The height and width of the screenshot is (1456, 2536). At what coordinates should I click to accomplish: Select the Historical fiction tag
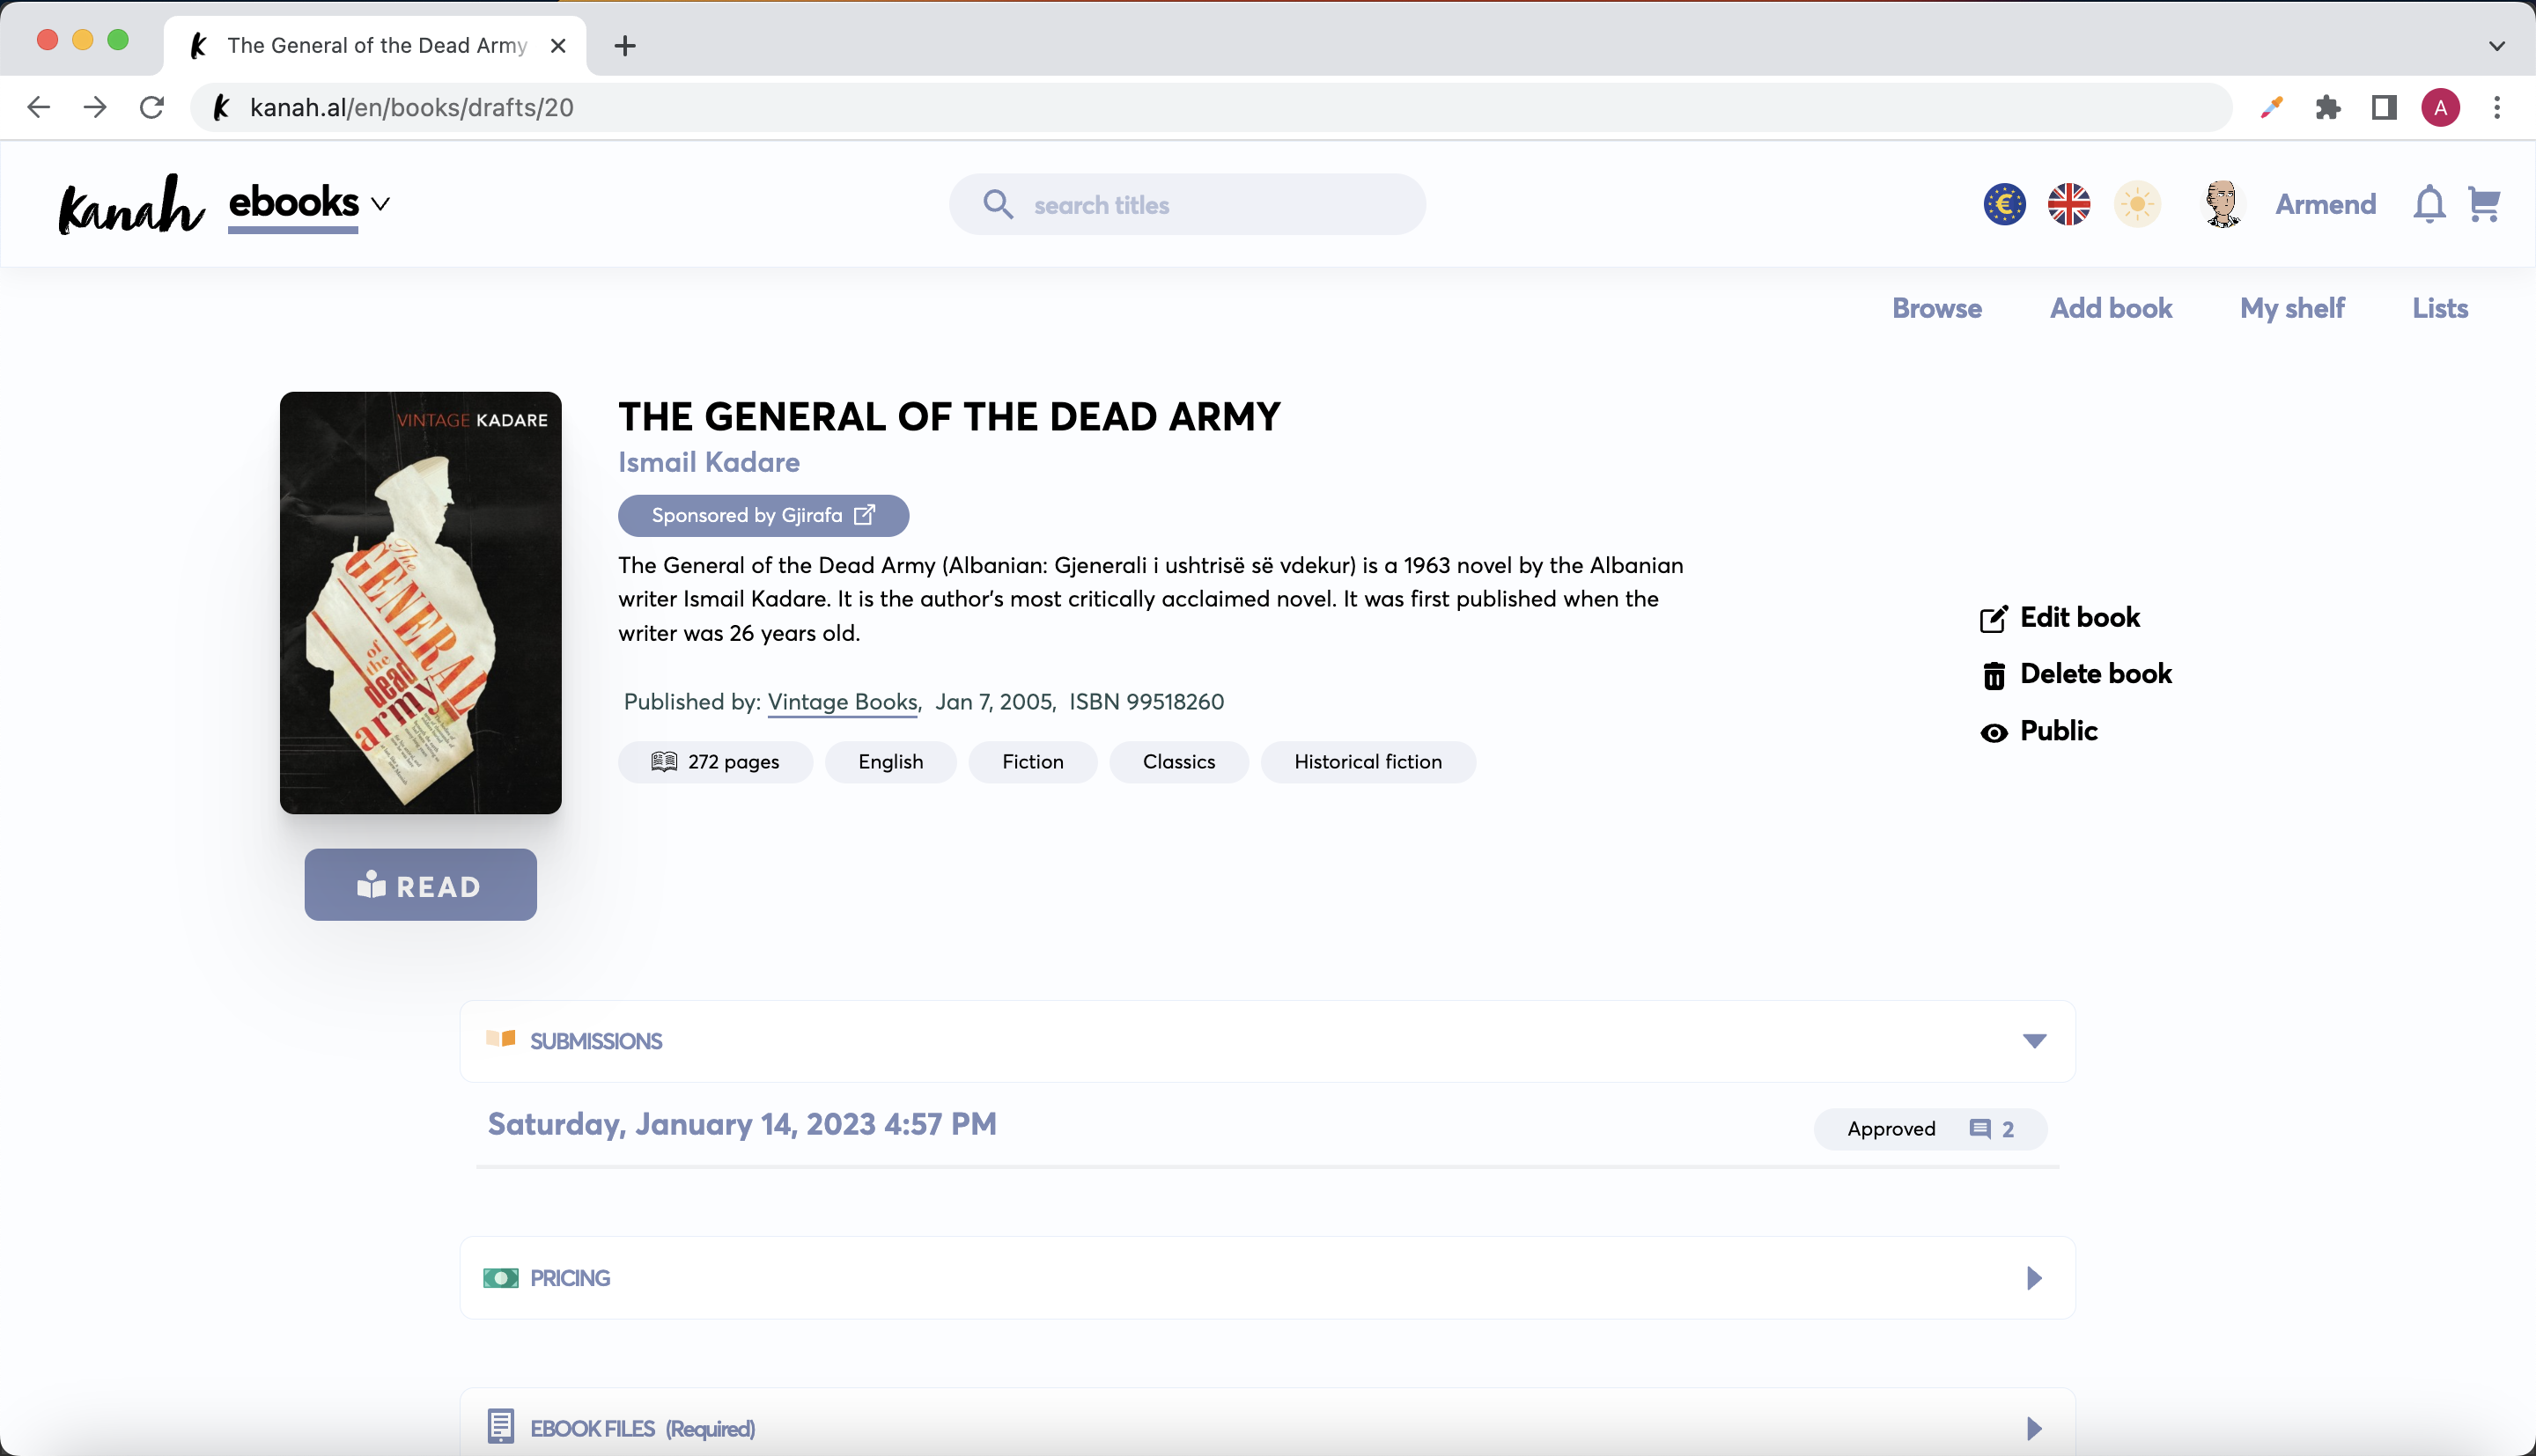pyautogui.click(x=1368, y=762)
